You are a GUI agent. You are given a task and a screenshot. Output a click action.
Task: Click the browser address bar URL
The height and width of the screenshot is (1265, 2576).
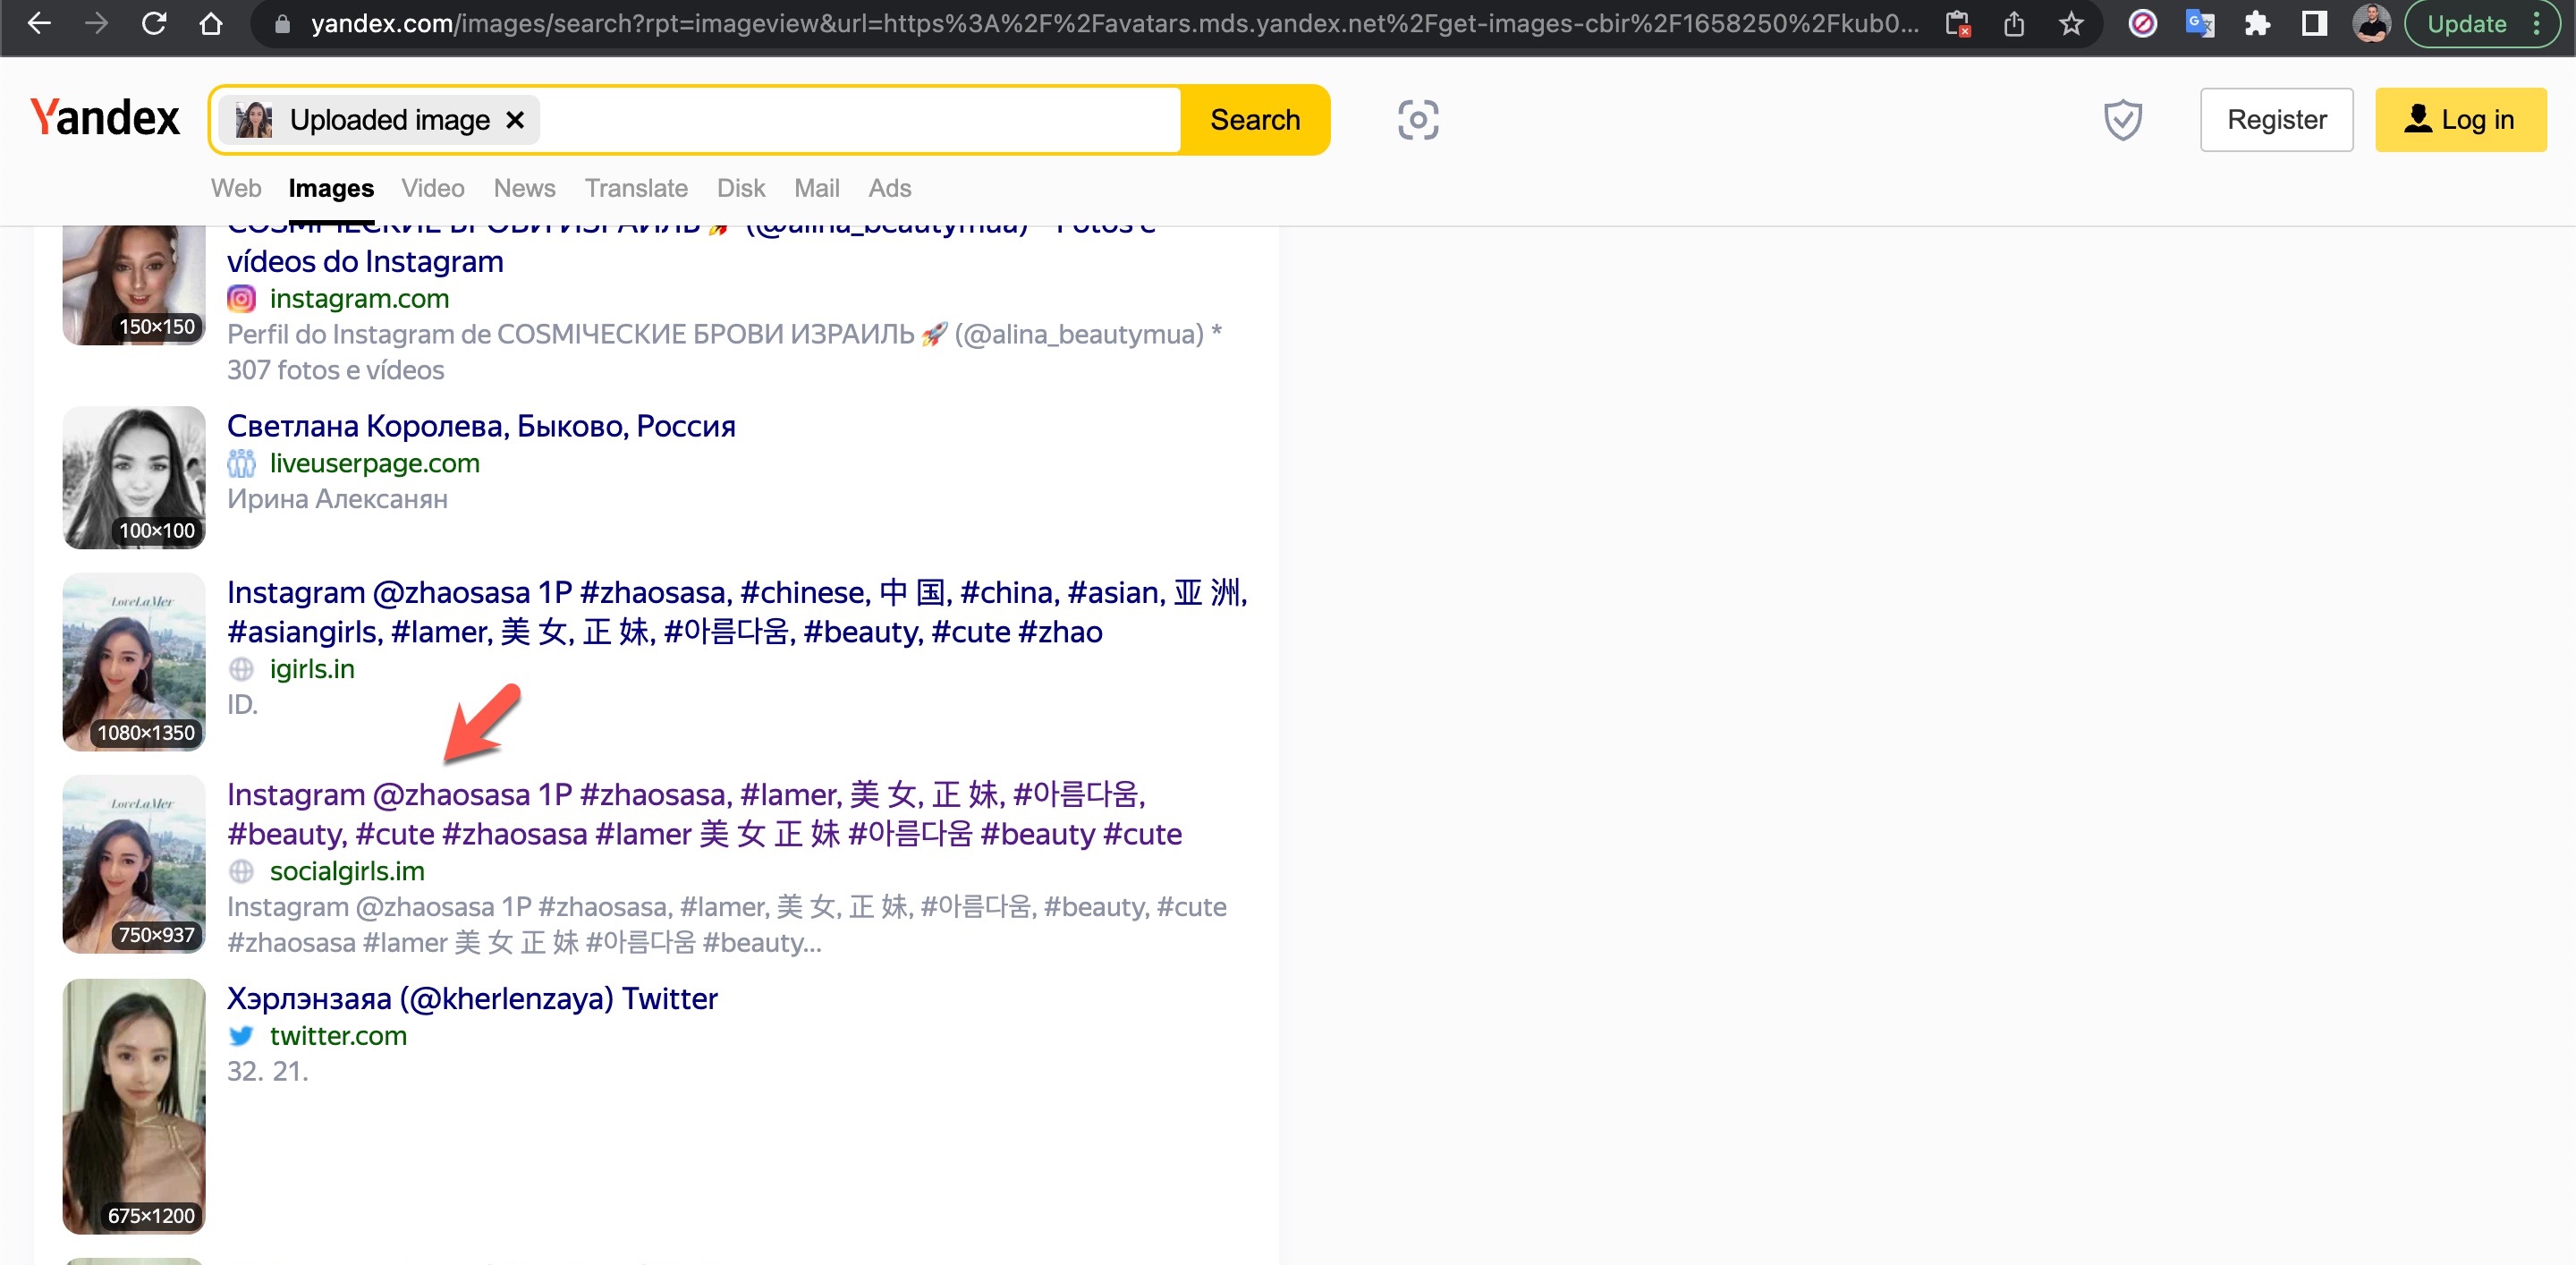[x=1115, y=24]
